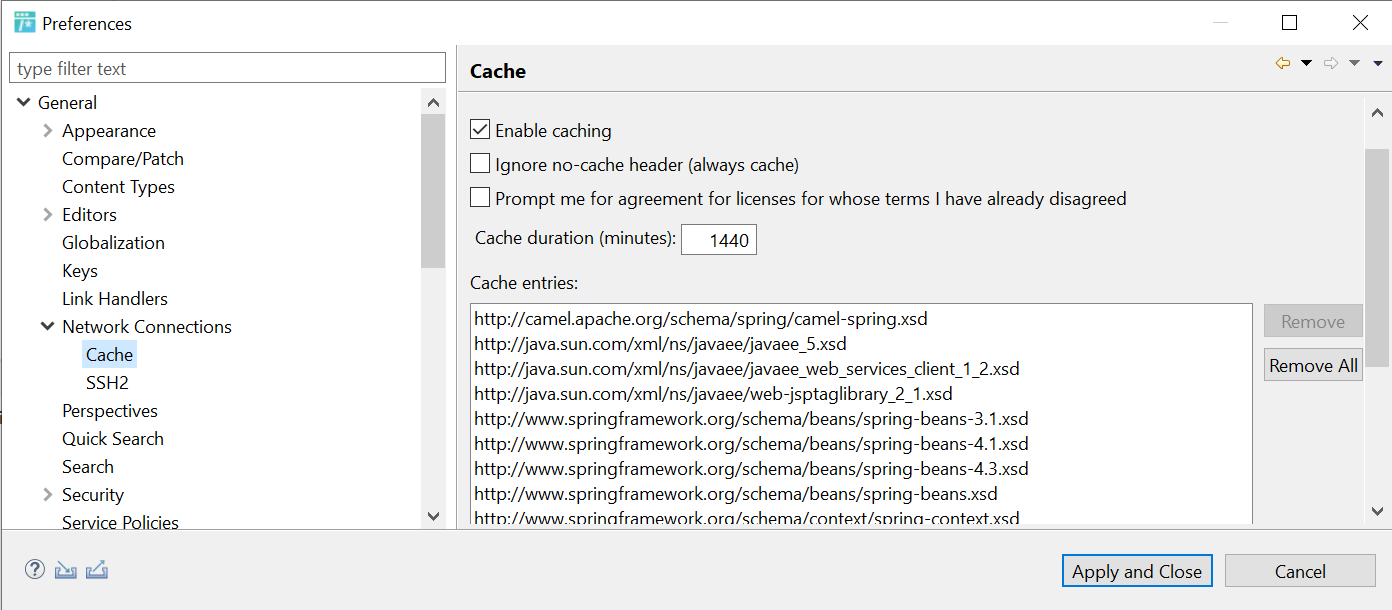Image resolution: width=1392 pixels, height=610 pixels.
Task: Open the SSH2 preference page
Action: pos(107,383)
